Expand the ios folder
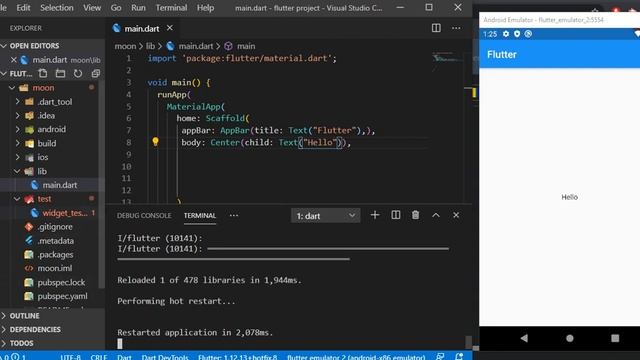 coord(18,157)
